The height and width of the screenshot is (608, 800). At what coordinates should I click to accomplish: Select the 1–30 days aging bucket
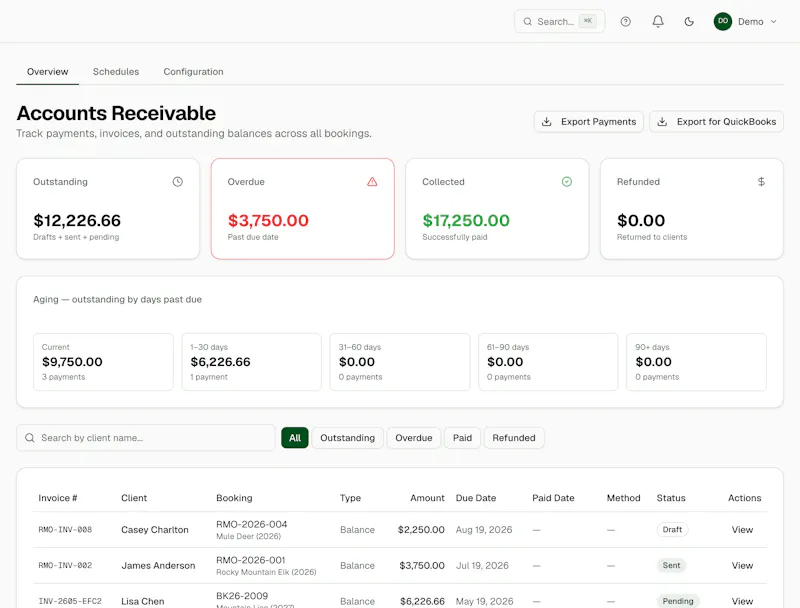[x=252, y=362]
